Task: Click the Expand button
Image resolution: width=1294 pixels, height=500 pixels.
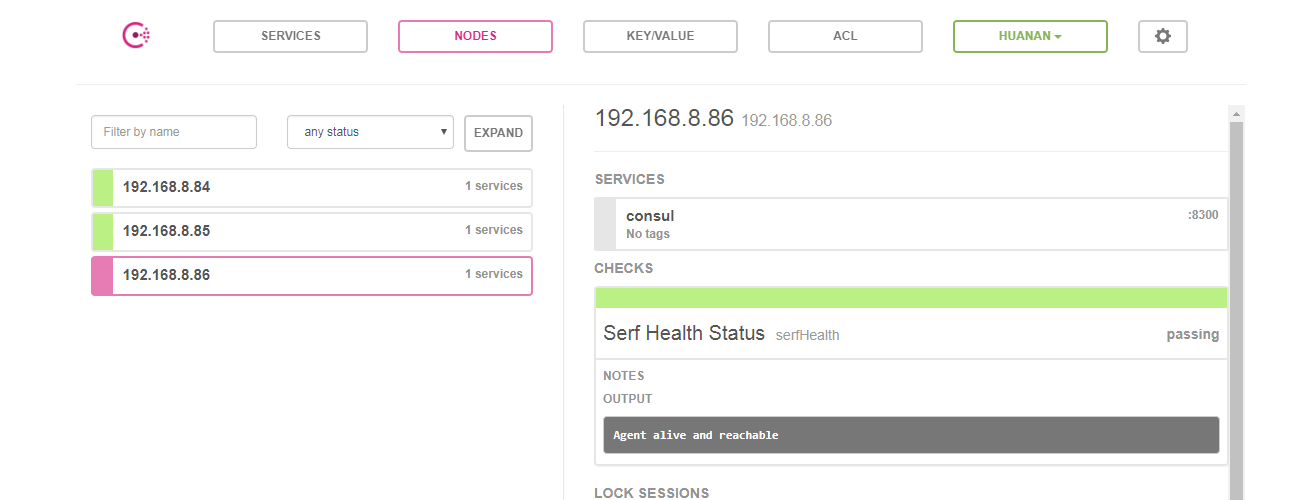Action: coord(498,133)
